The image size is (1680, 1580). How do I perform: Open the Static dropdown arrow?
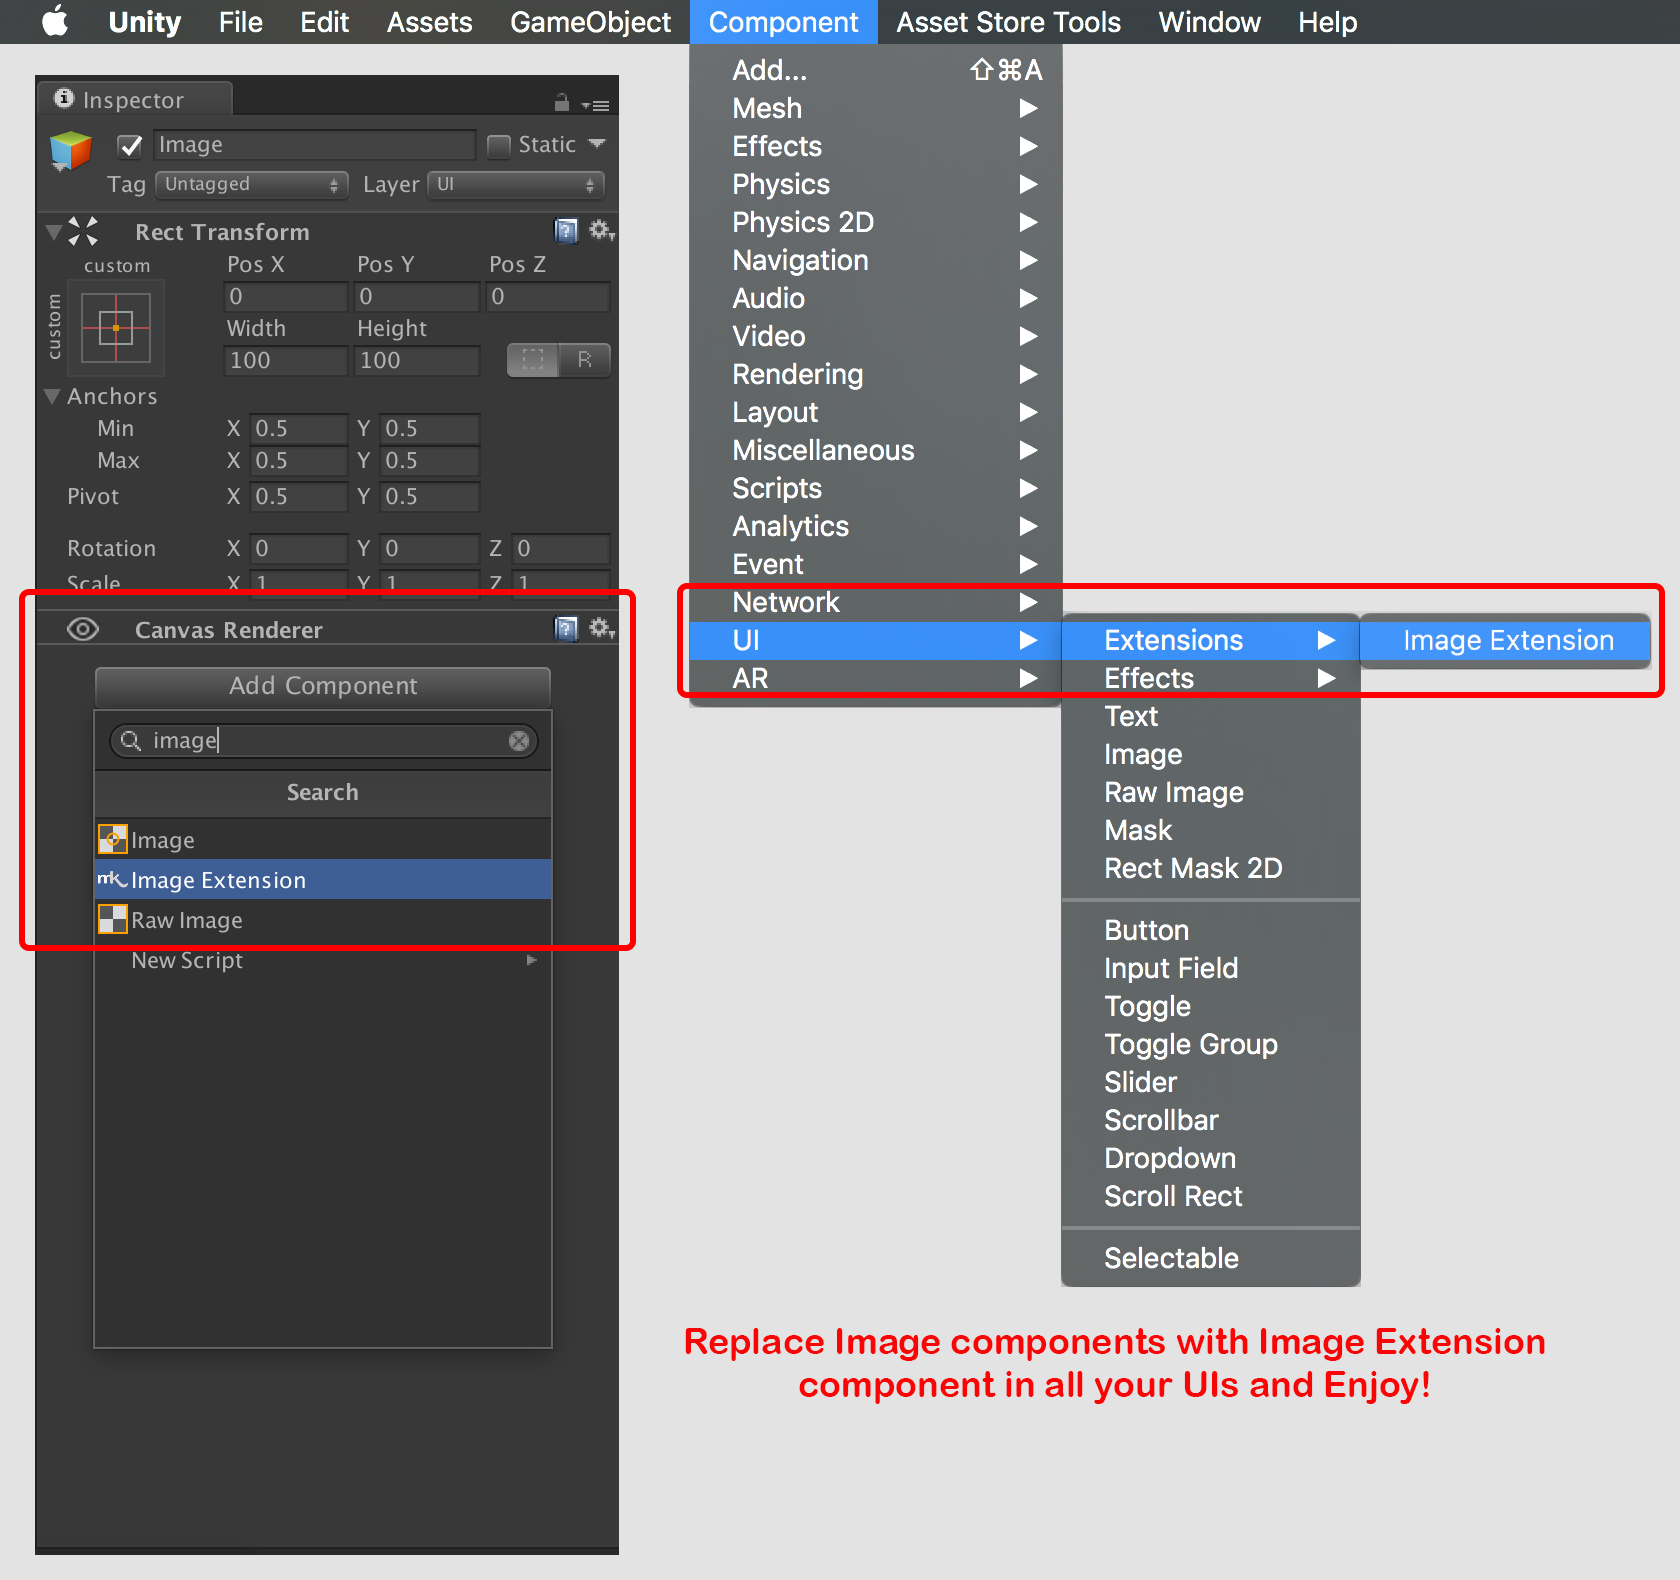[597, 144]
